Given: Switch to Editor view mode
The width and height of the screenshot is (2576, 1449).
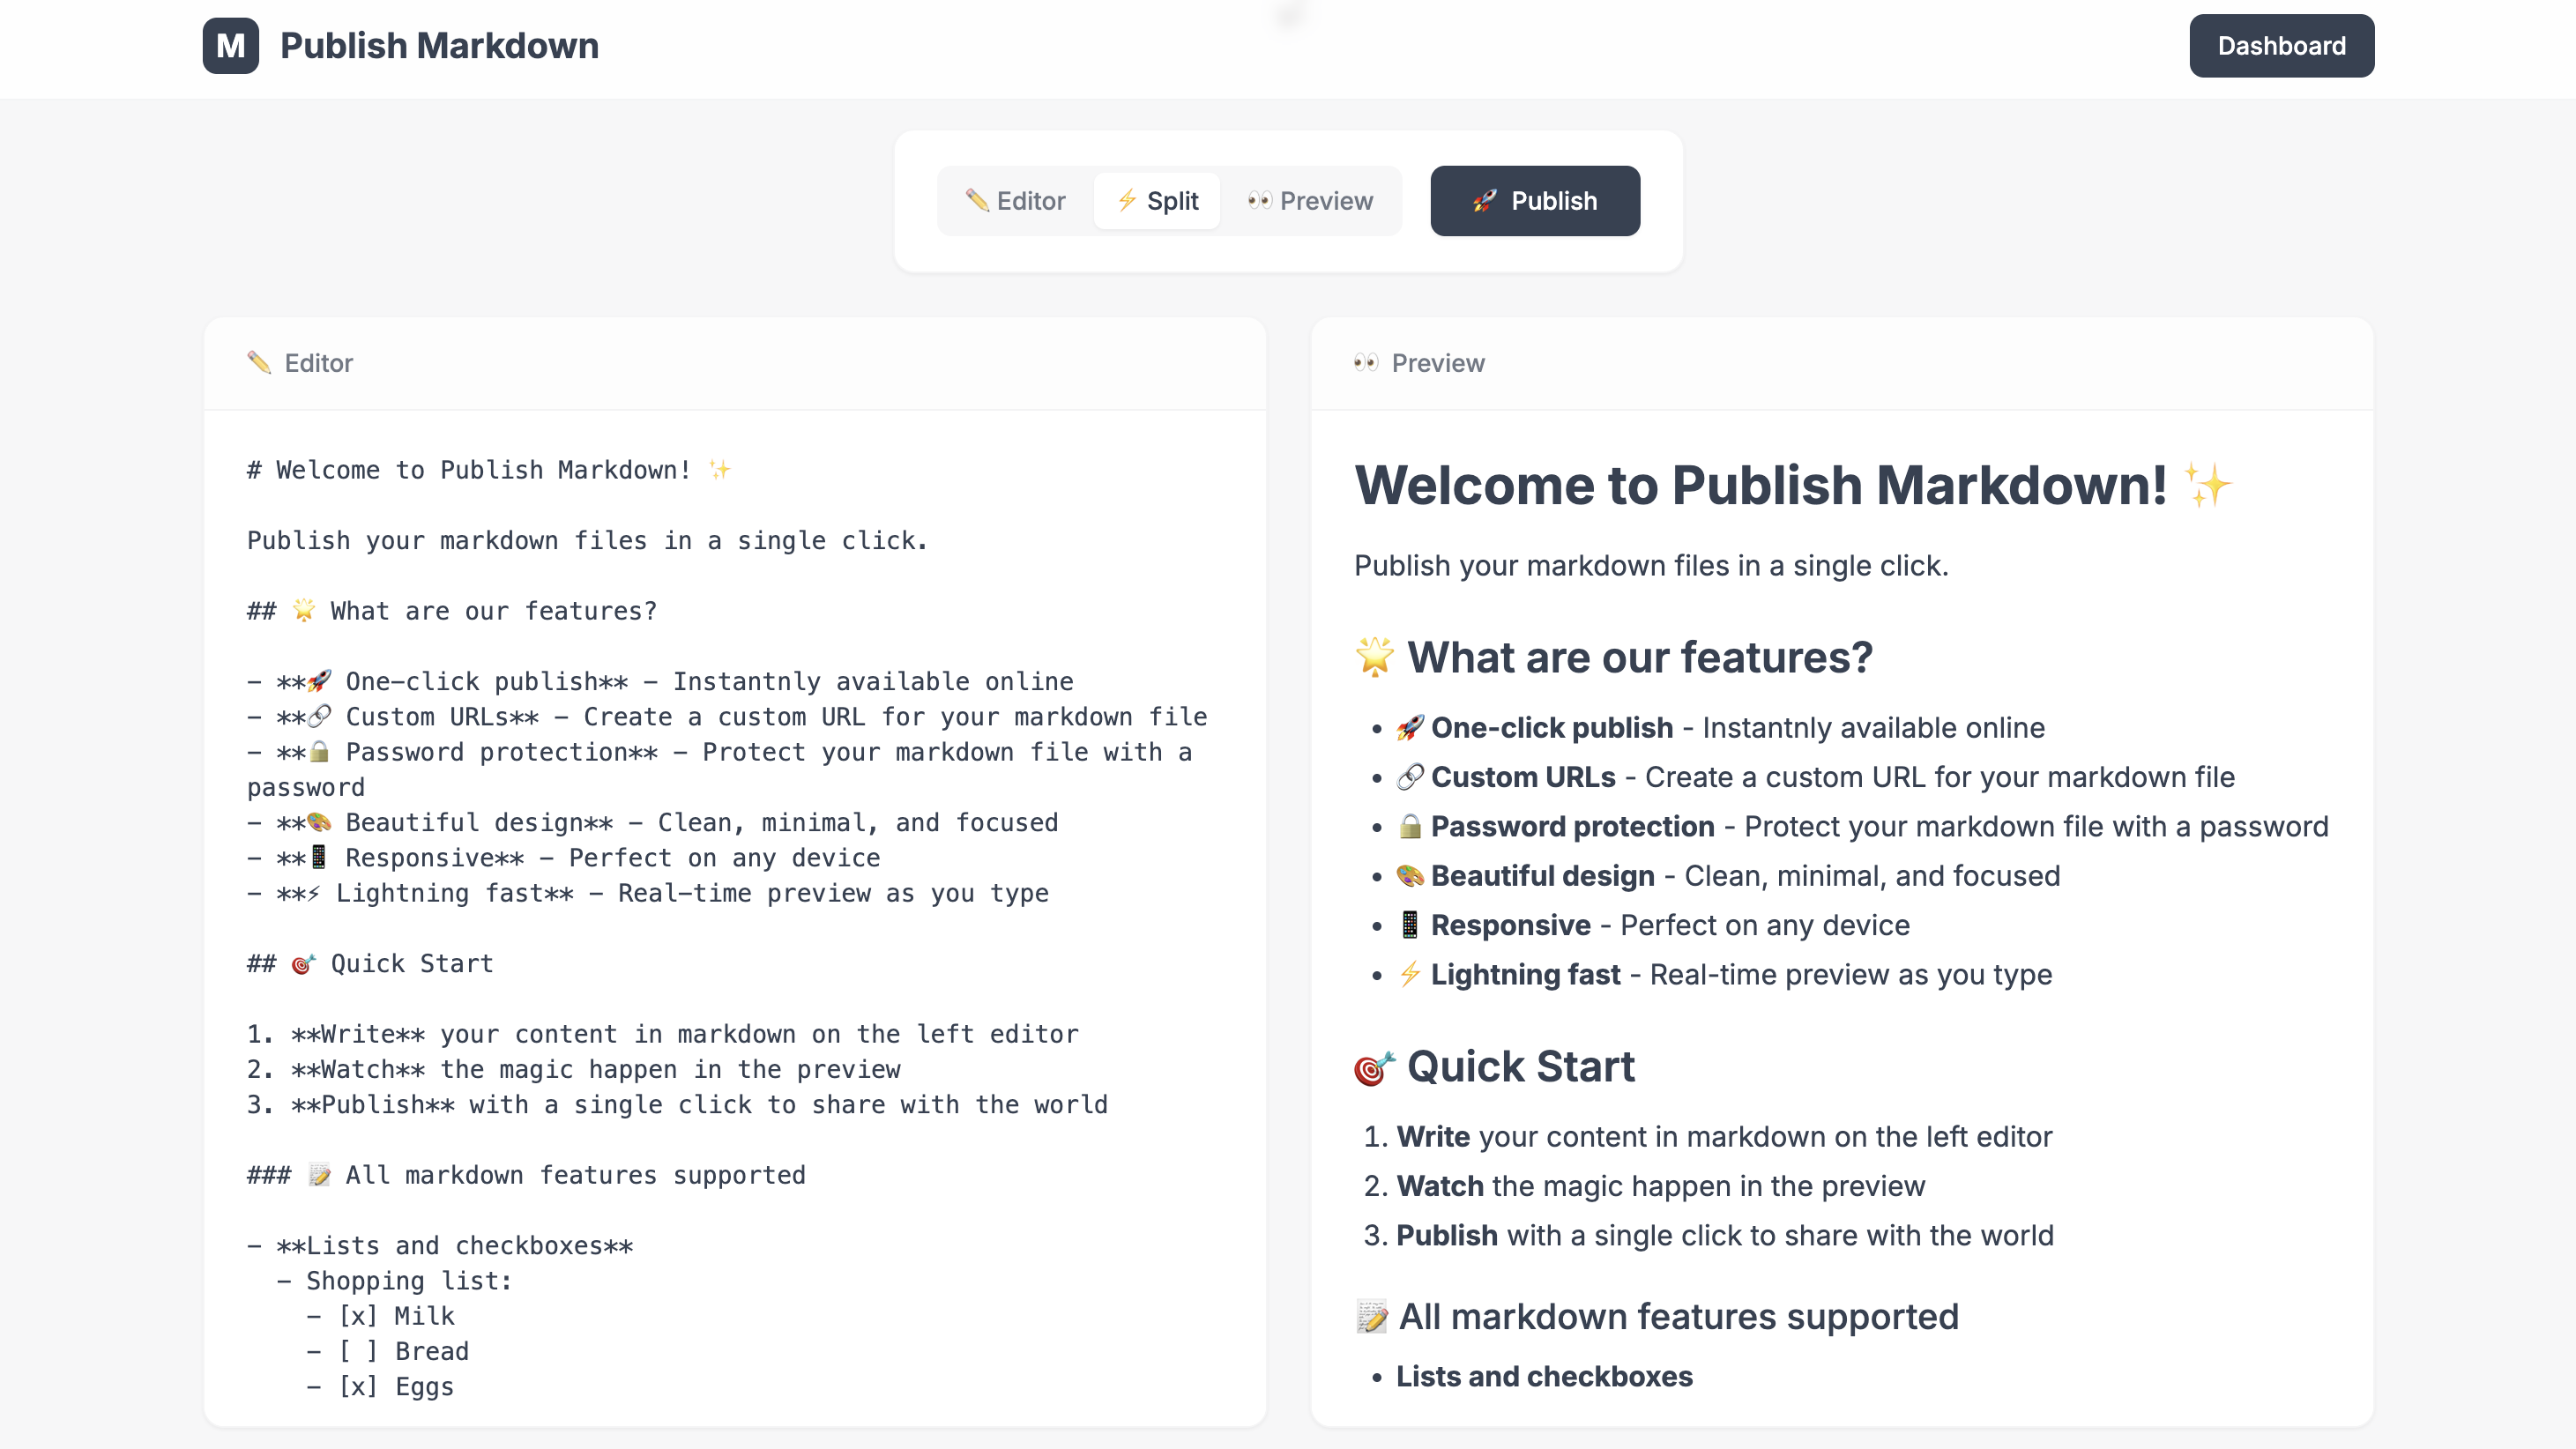Looking at the screenshot, I should point(1015,201).
